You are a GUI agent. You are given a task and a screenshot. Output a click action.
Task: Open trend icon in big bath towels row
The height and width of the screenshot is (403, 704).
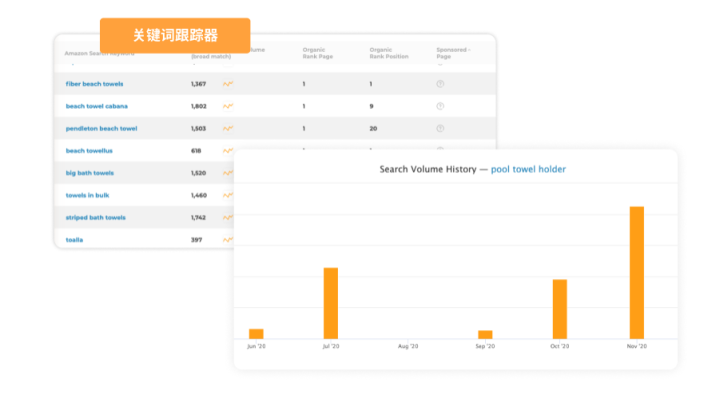(228, 173)
